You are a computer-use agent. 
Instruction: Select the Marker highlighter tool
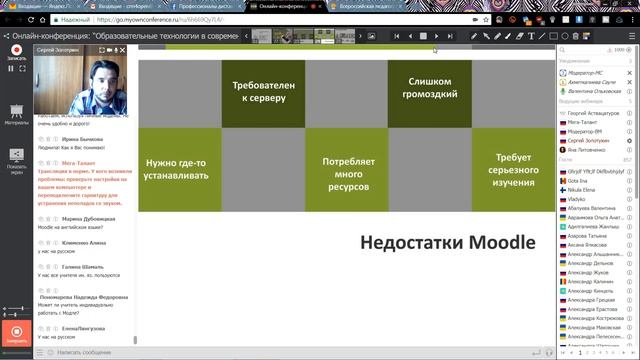coord(497,36)
